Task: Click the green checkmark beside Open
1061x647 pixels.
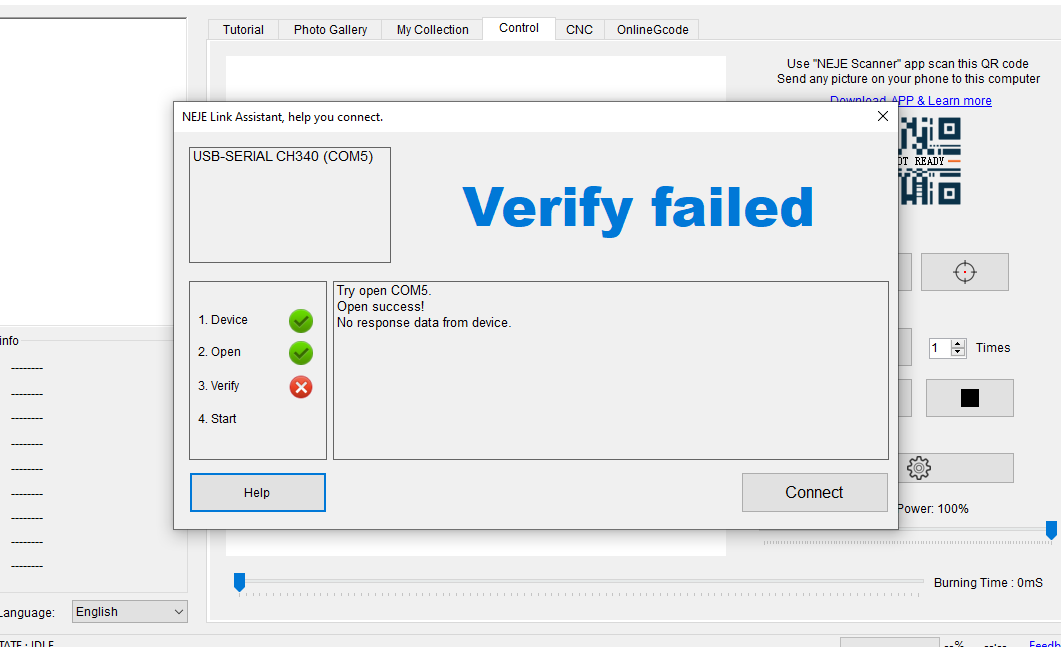Action: point(301,353)
